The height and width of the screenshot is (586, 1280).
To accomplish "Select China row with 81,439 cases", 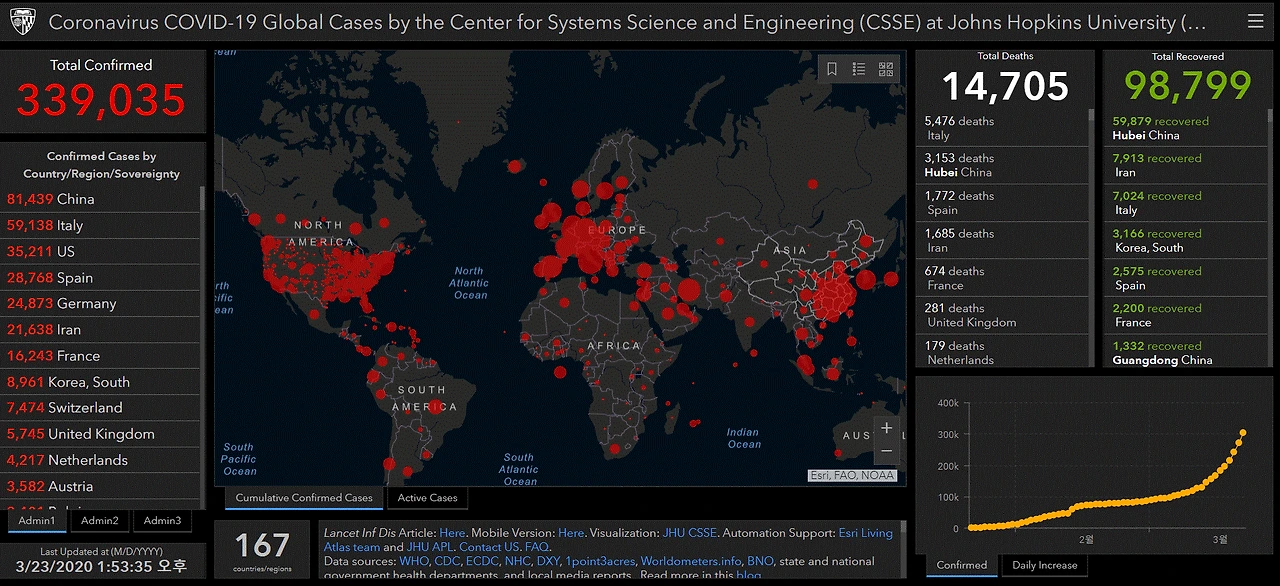I will [101, 199].
